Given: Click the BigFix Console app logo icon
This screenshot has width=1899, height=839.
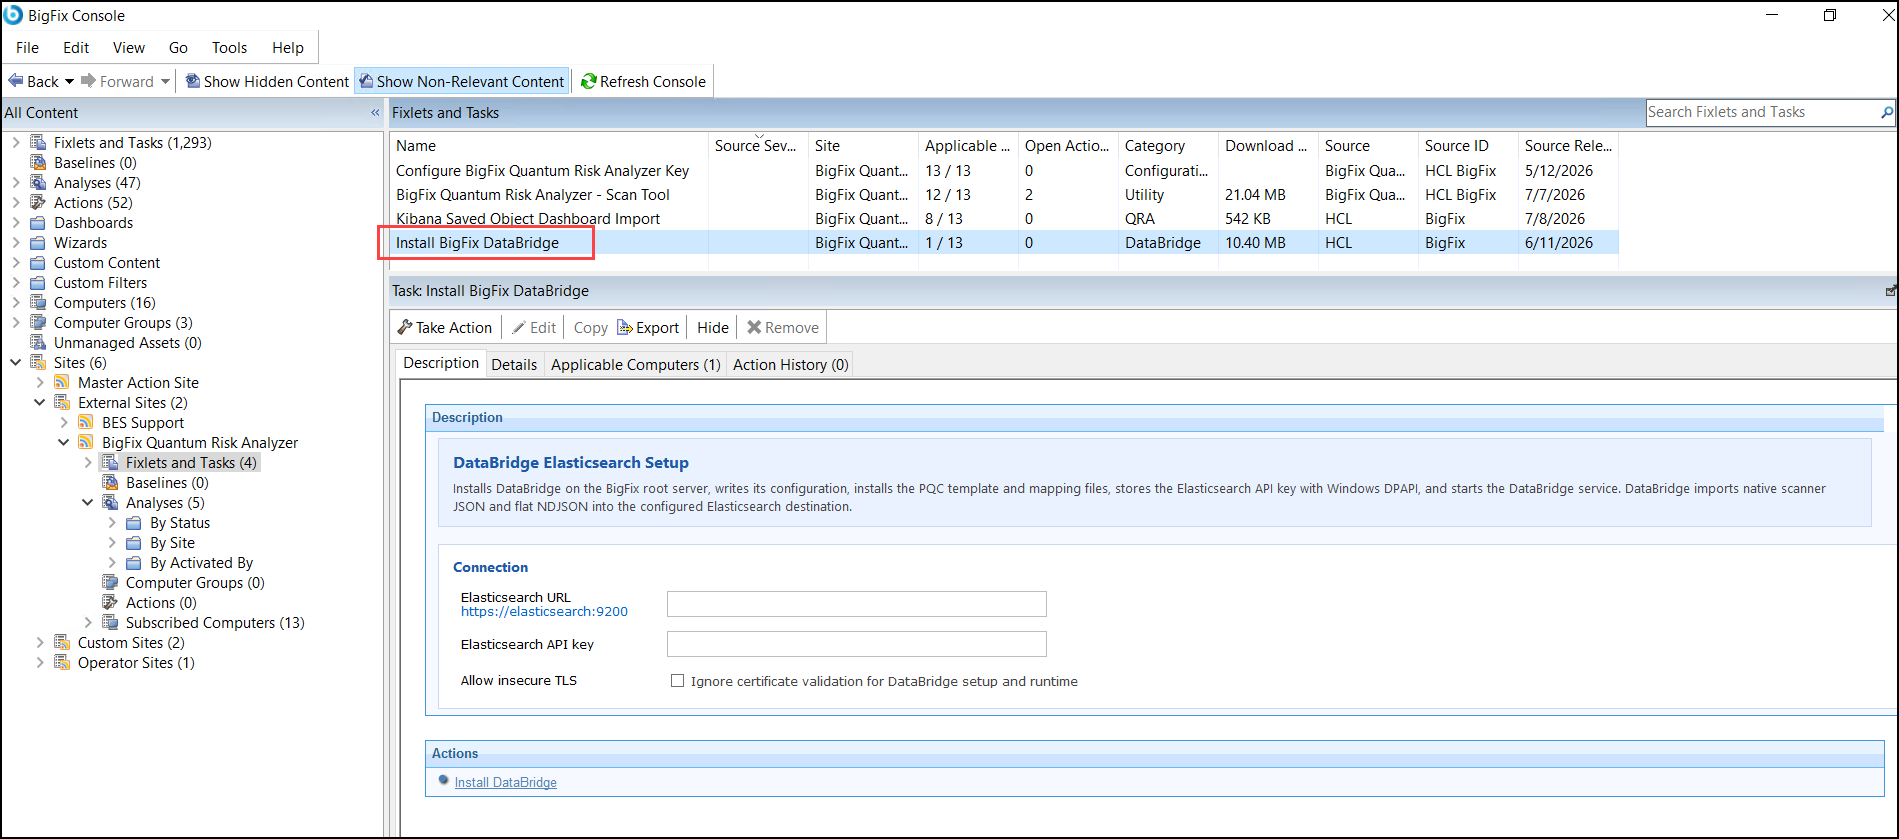Looking at the screenshot, I should point(13,15).
